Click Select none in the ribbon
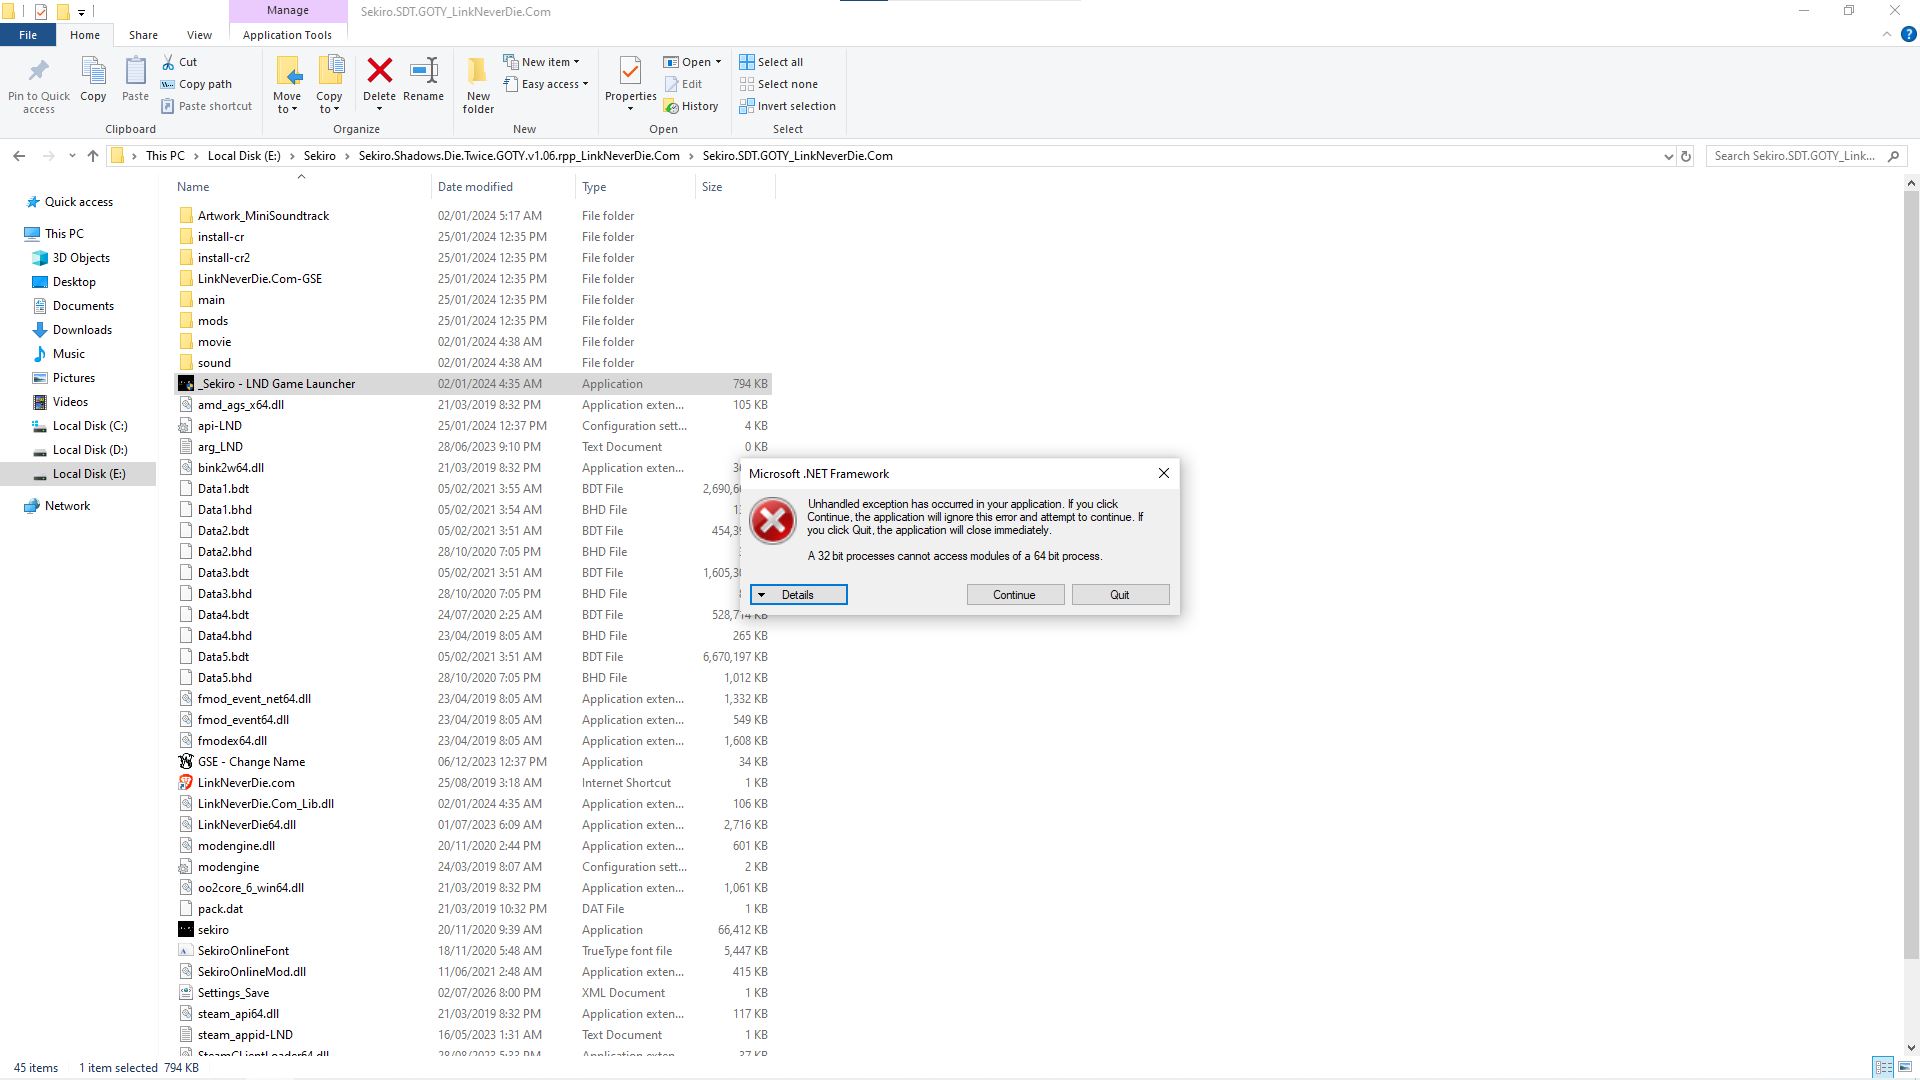Viewport: 1920px width, 1080px height. point(778,84)
